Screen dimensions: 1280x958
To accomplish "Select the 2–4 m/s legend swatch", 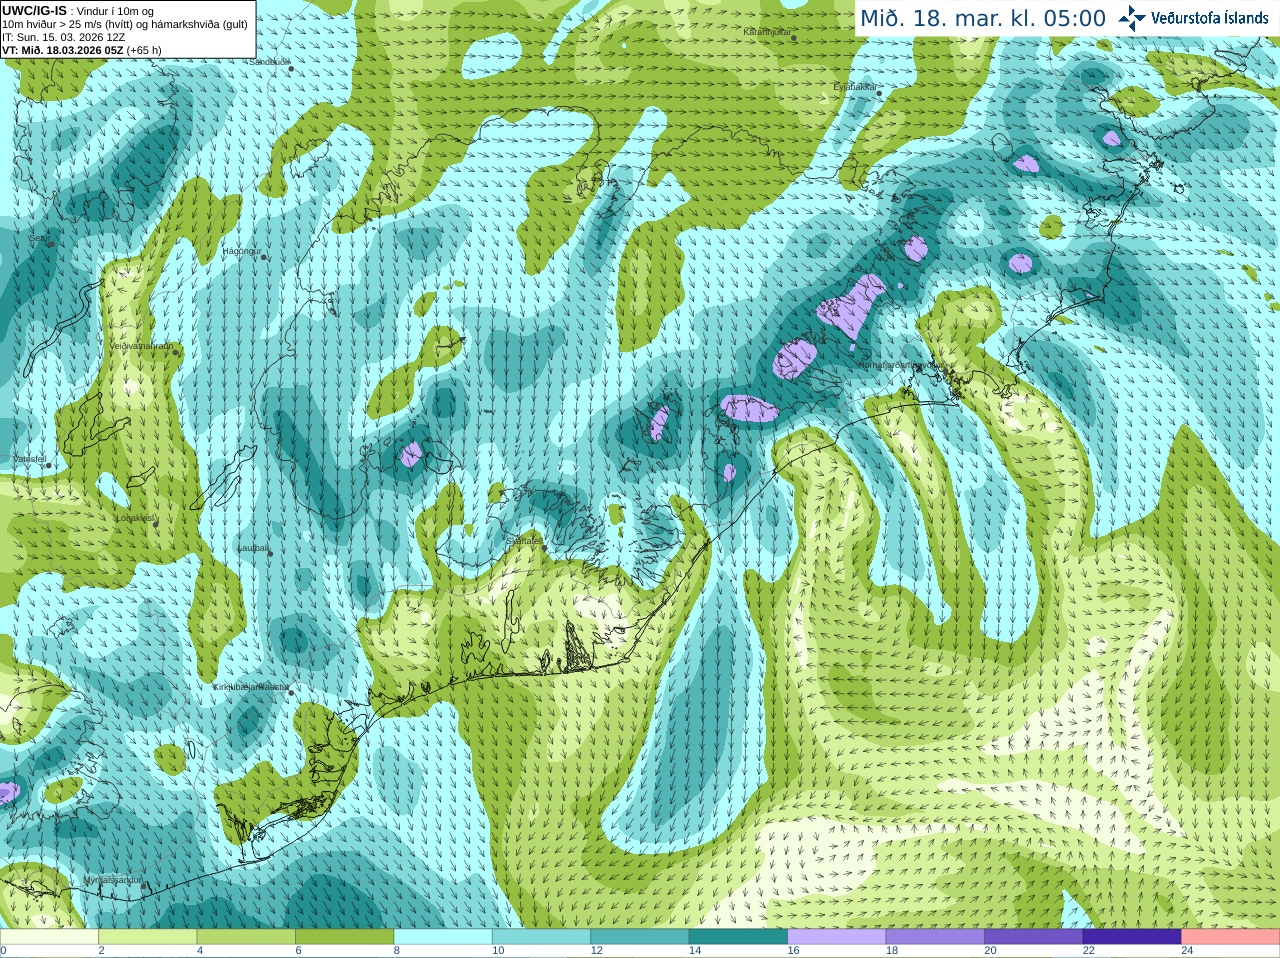I will [x=147, y=937].
